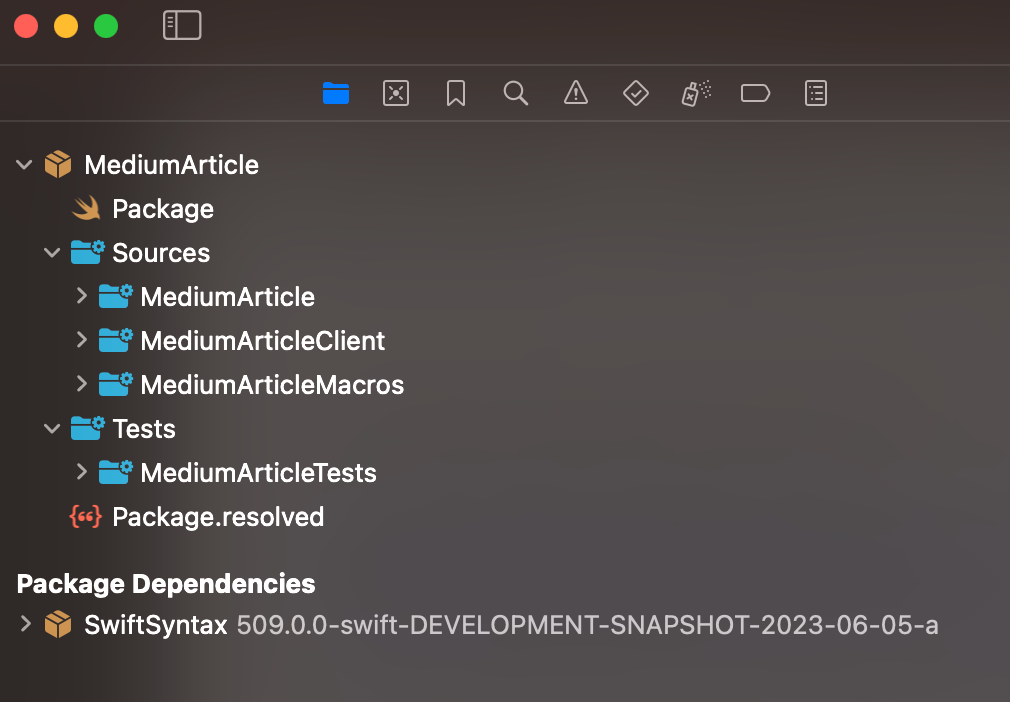Viewport: 1010px width, 702px height.
Task: Expand the SwiftSyntax package dependency
Action: [x=26, y=625]
